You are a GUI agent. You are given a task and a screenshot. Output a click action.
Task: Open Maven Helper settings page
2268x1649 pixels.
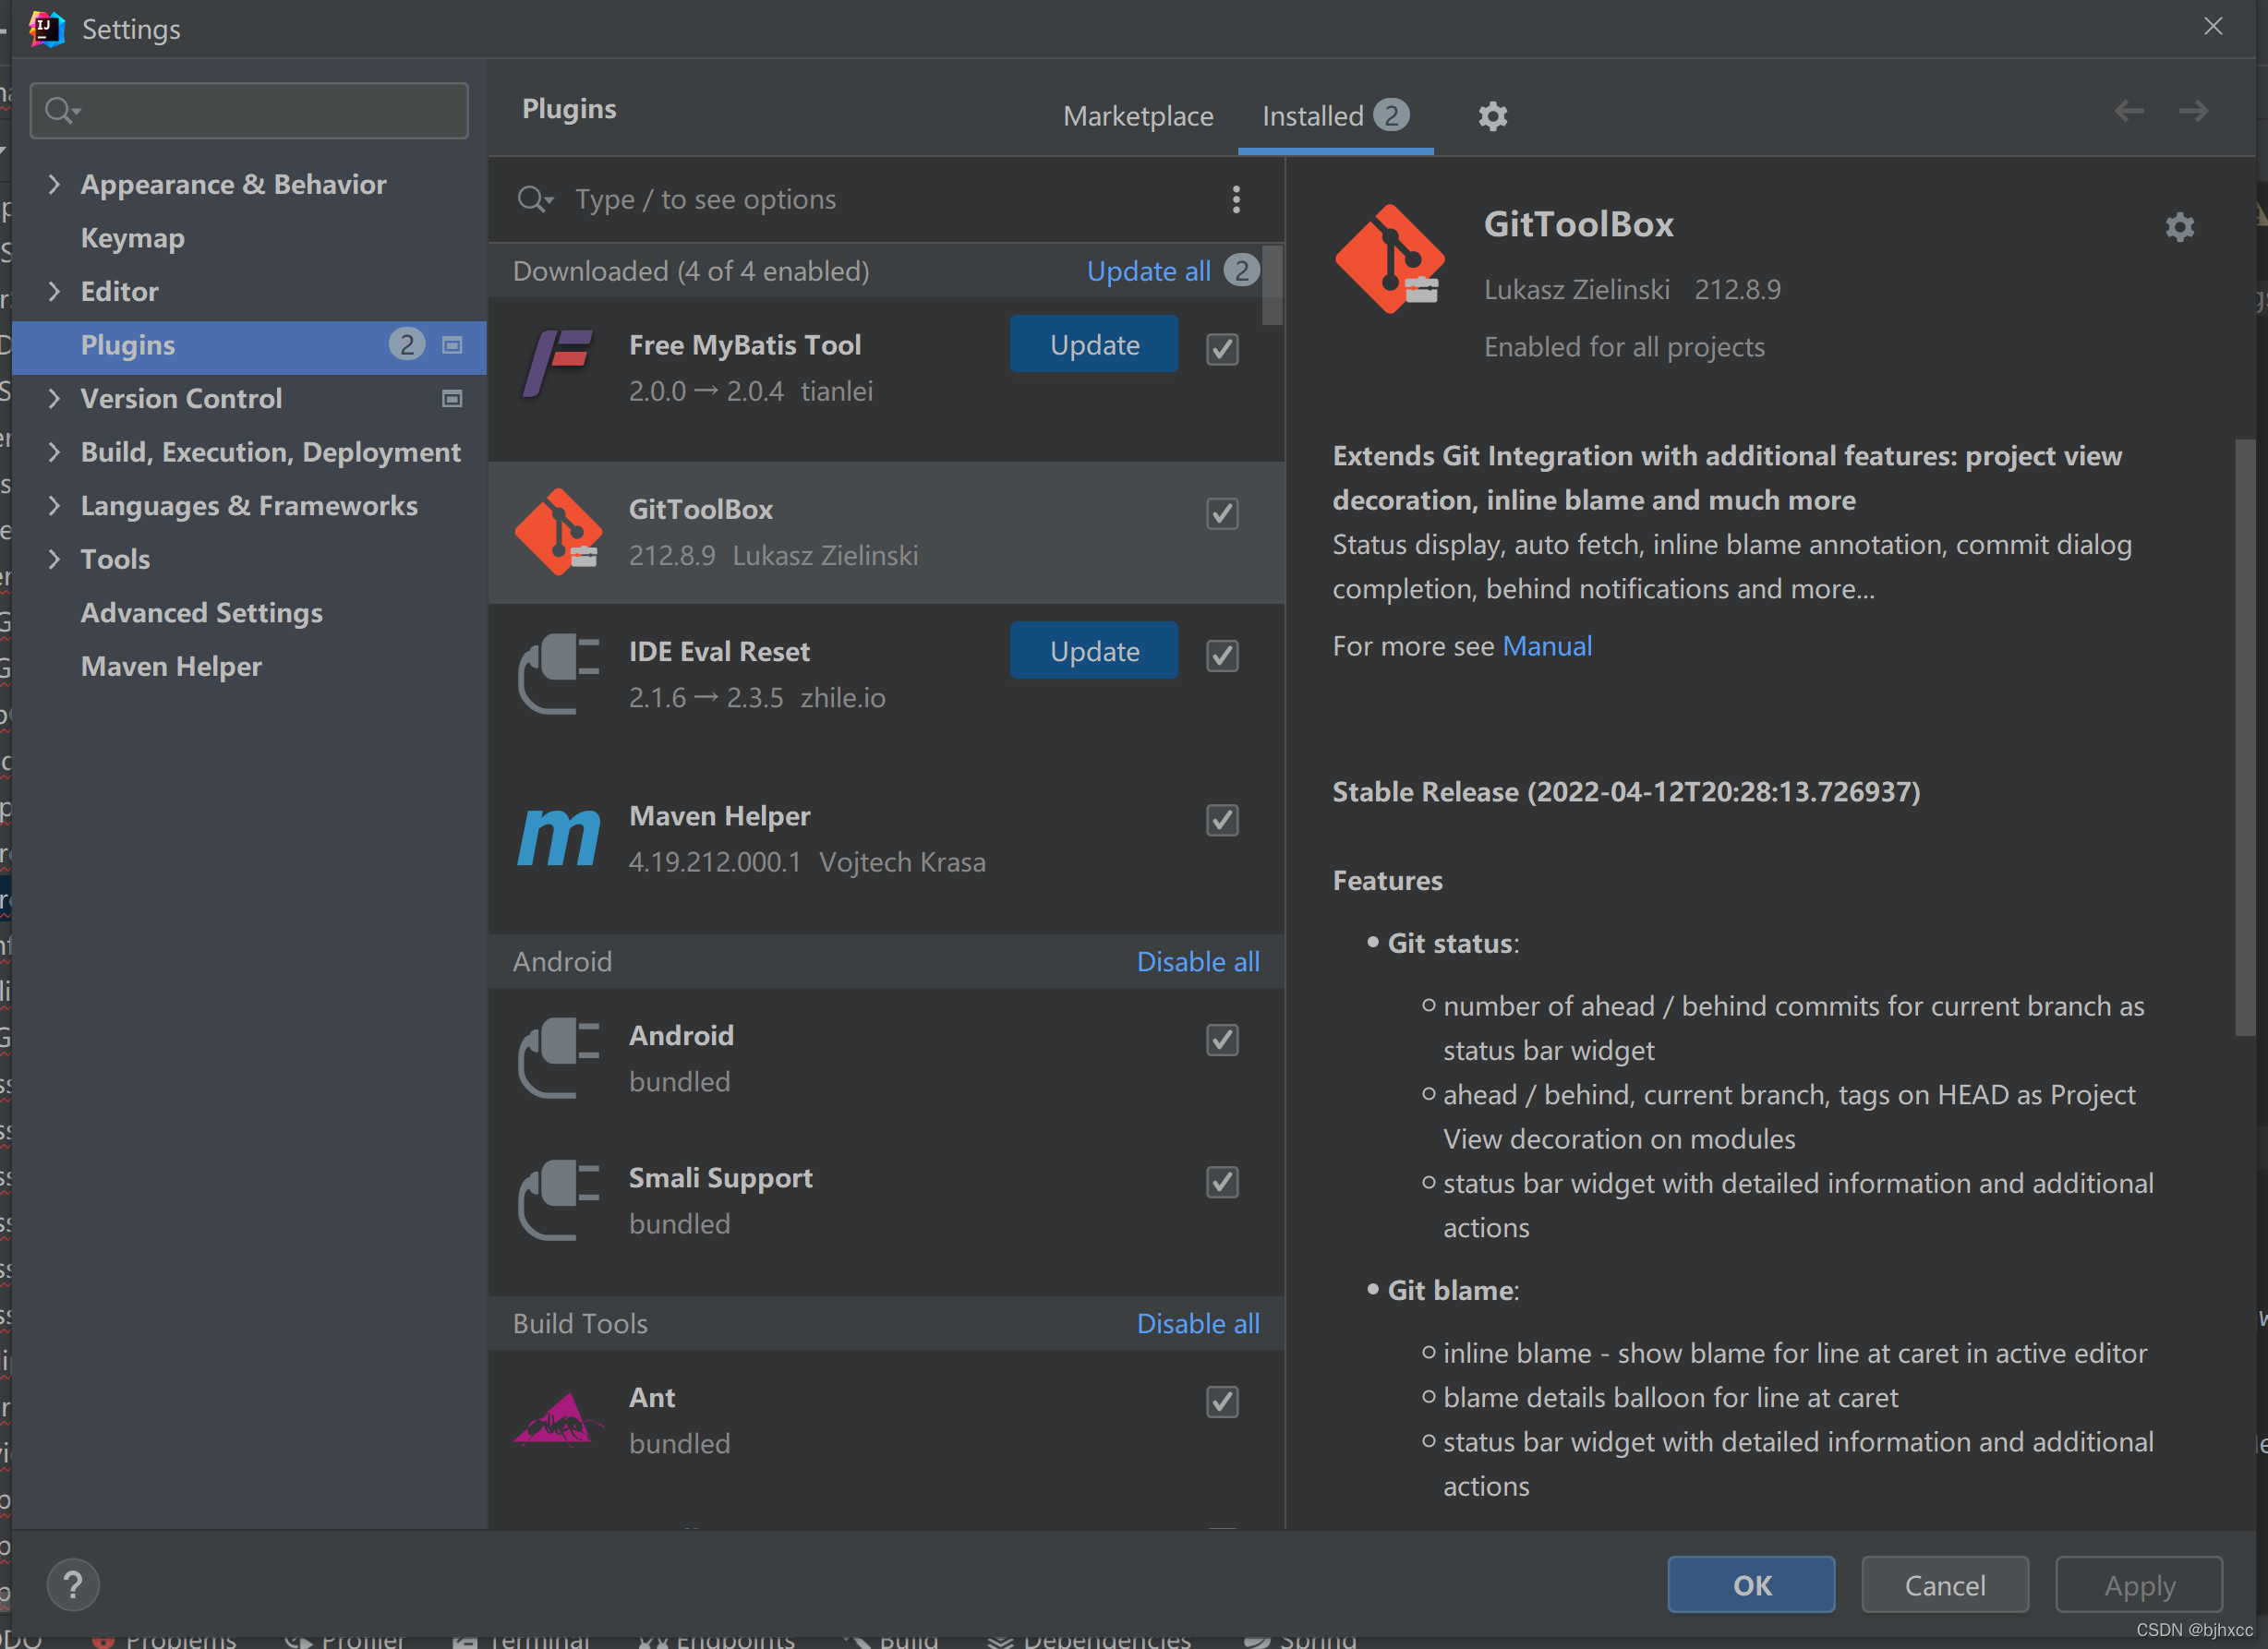[x=171, y=666]
